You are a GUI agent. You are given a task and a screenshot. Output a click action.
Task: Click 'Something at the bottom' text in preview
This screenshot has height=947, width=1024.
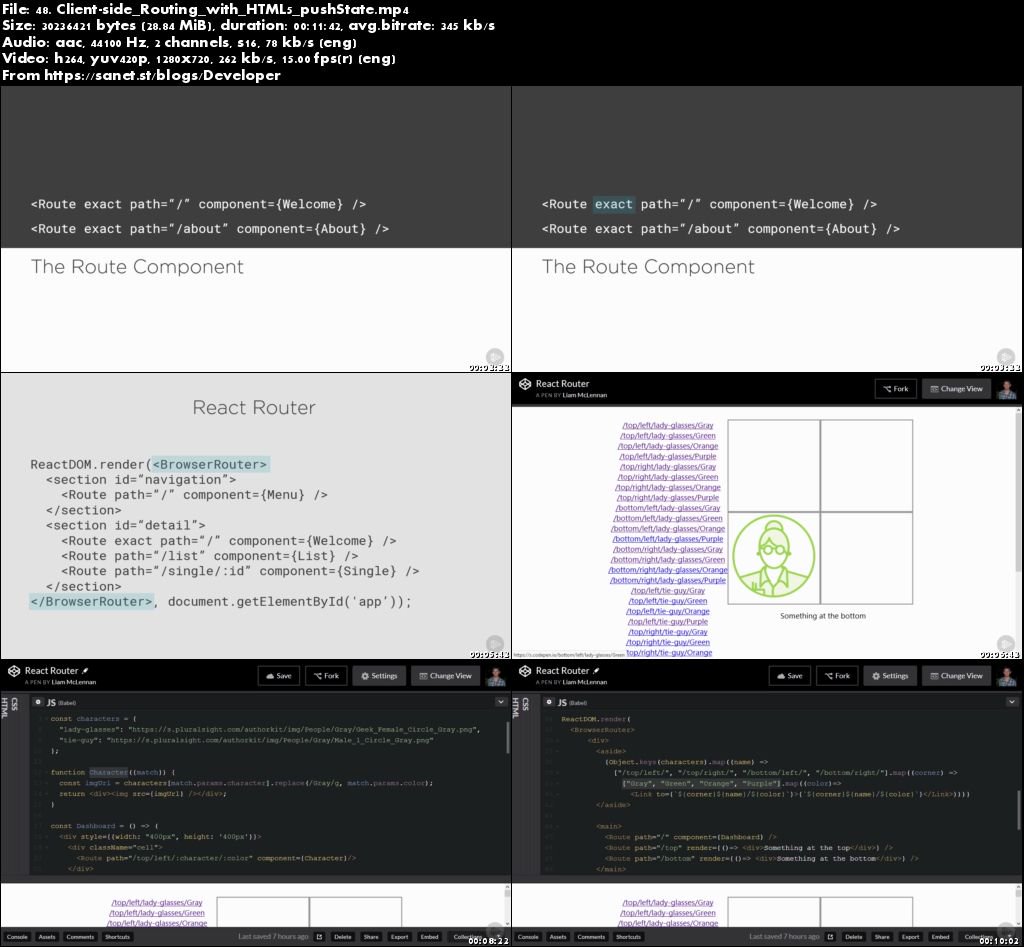[x=823, y=616]
